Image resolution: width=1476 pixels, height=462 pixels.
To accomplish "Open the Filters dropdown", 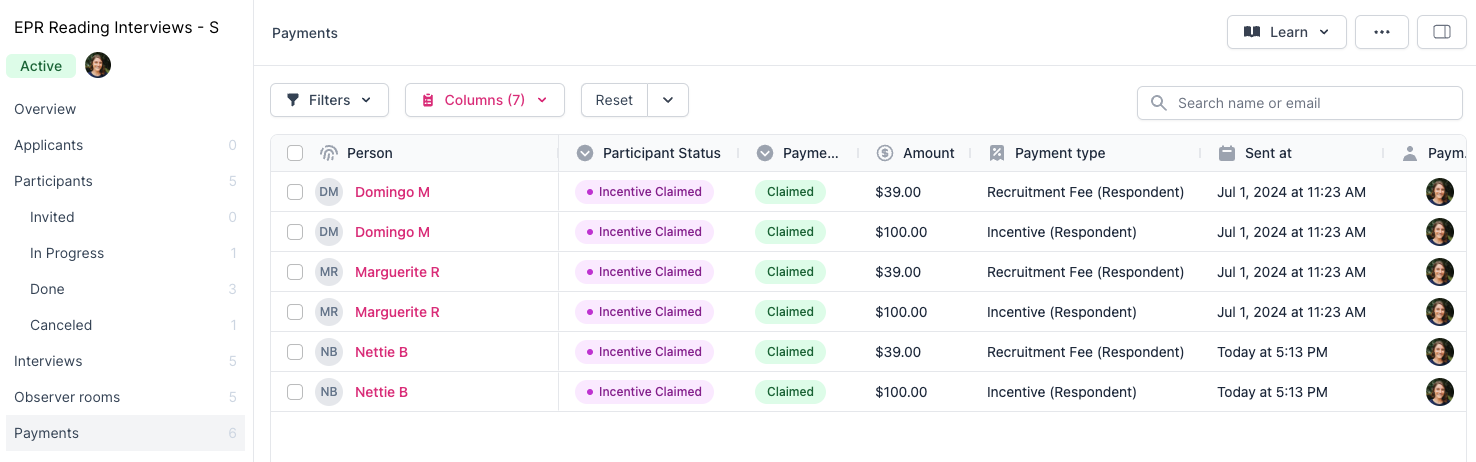I will tap(329, 100).
